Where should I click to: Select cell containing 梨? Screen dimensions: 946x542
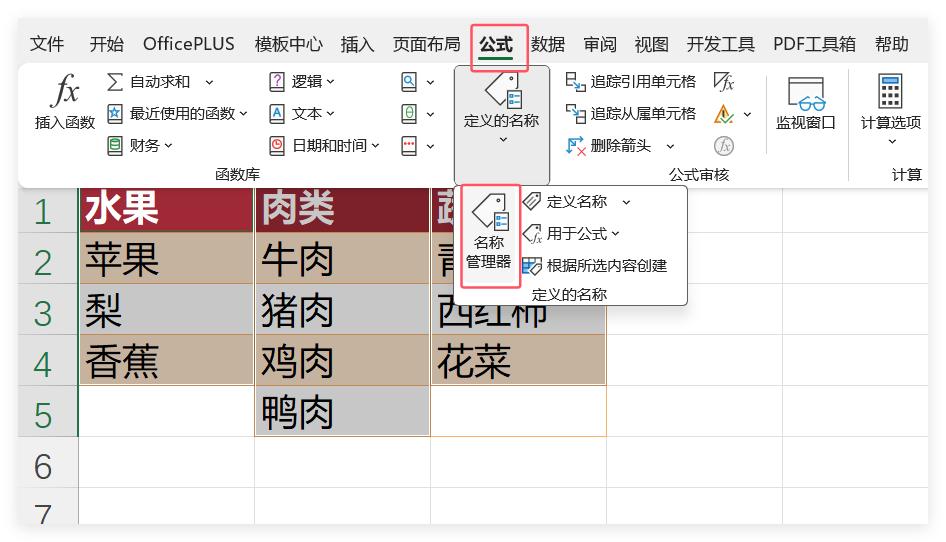[x=167, y=309]
